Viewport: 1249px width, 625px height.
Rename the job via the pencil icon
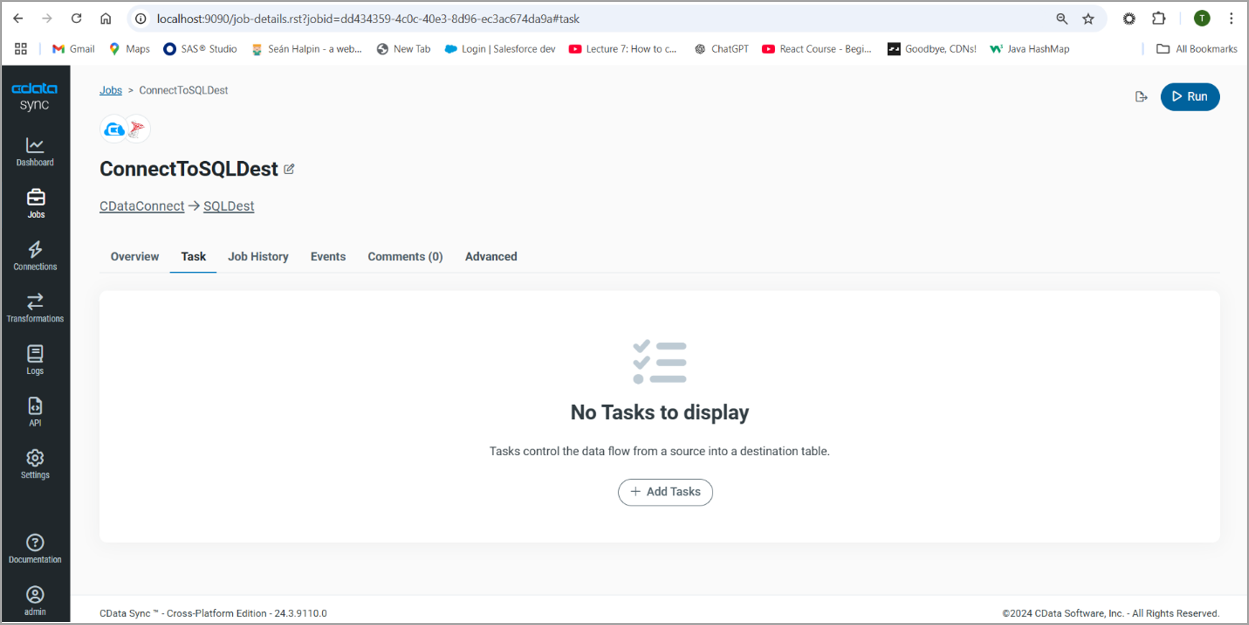coord(289,168)
